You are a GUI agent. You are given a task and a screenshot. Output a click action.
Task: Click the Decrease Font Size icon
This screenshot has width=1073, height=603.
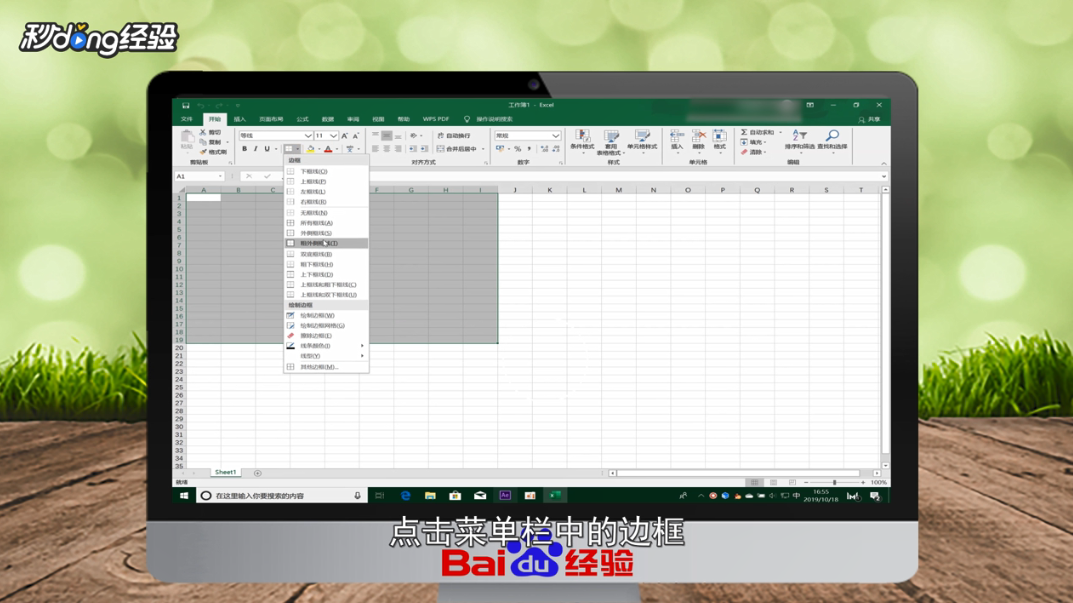(x=355, y=136)
